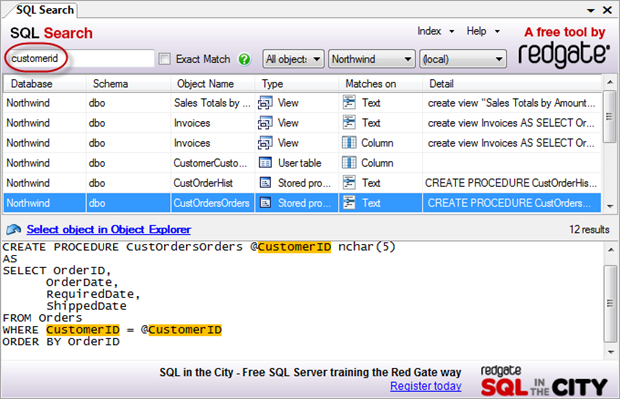The width and height of the screenshot is (620, 399).
Task: Click the User table icon in CustomerCusto row
Action: pos(265,163)
